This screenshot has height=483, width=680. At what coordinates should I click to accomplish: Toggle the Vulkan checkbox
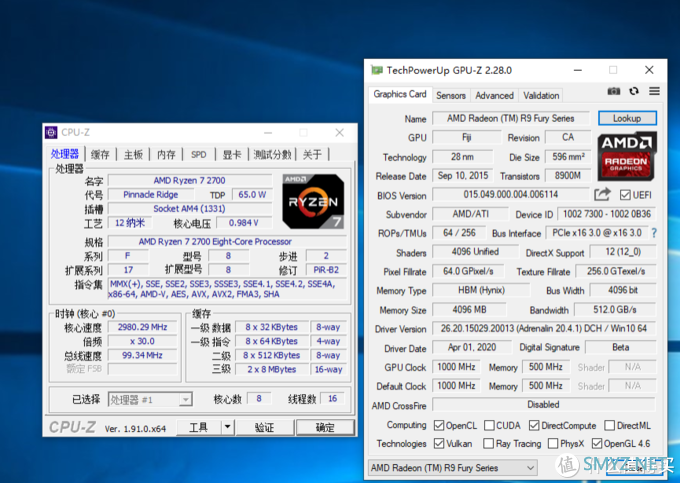coord(439,444)
